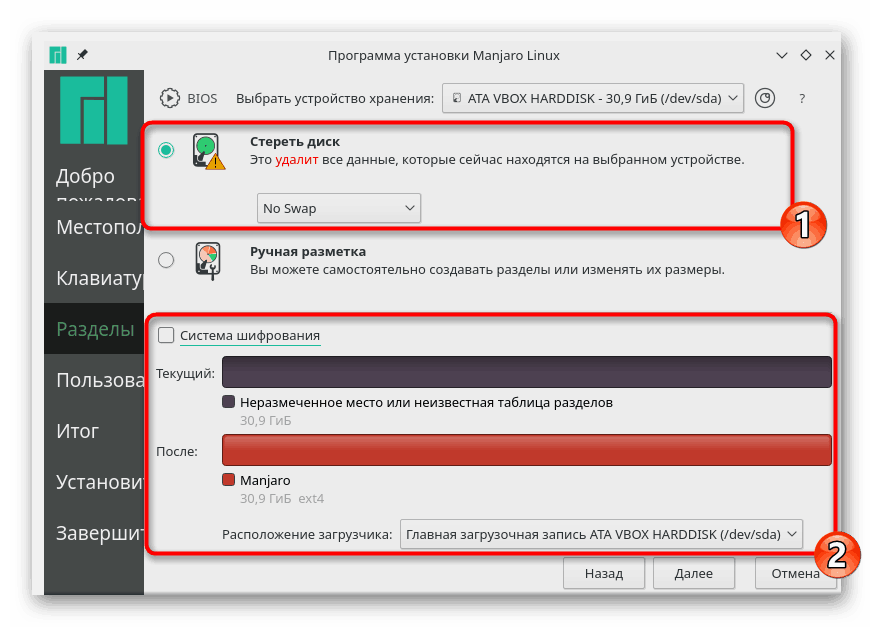Click the '30,9 ГиБ ext4' size text
The height and width of the screenshot is (627, 873).
[x=282, y=498]
